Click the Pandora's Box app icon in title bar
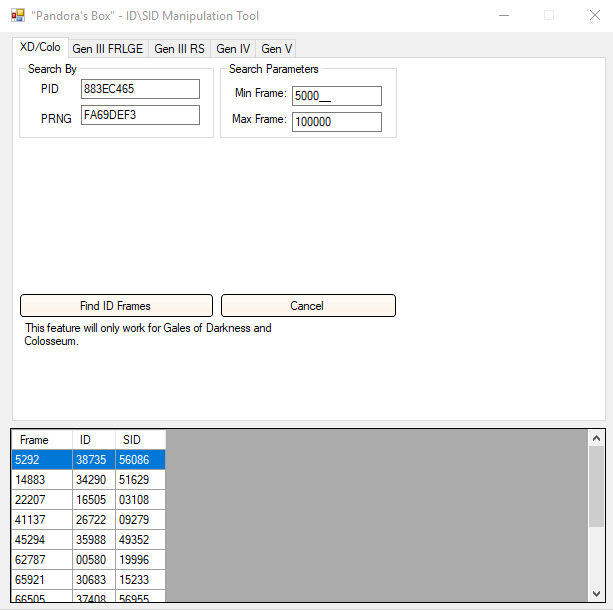The width and height of the screenshot is (613, 610). (18, 16)
